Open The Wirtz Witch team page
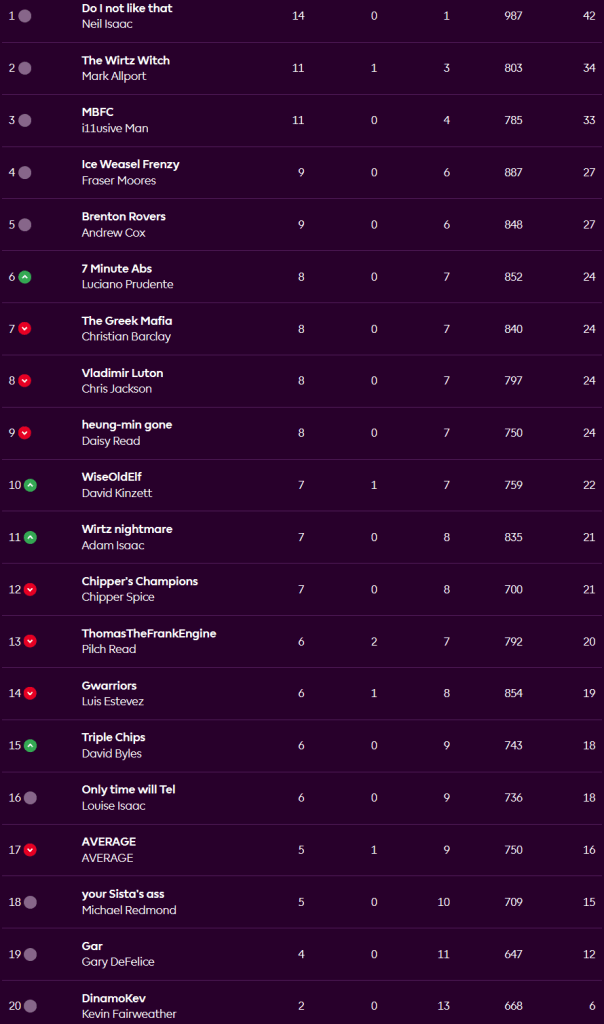604x1024 pixels. (126, 60)
